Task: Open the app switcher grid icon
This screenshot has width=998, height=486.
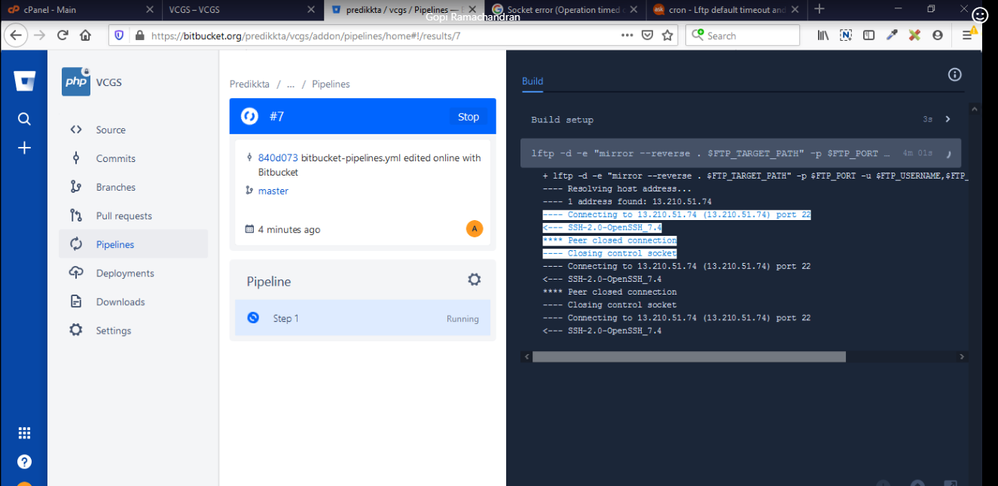Action: coord(24,433)
